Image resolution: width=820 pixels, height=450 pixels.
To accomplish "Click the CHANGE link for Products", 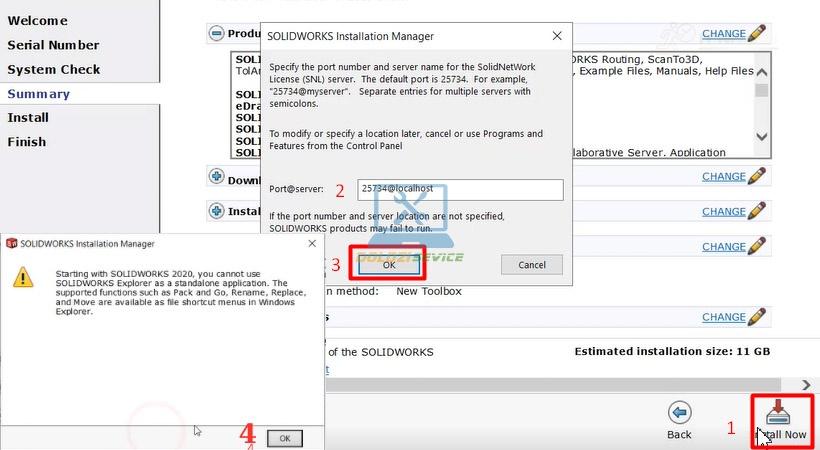I will click(723, 34).
